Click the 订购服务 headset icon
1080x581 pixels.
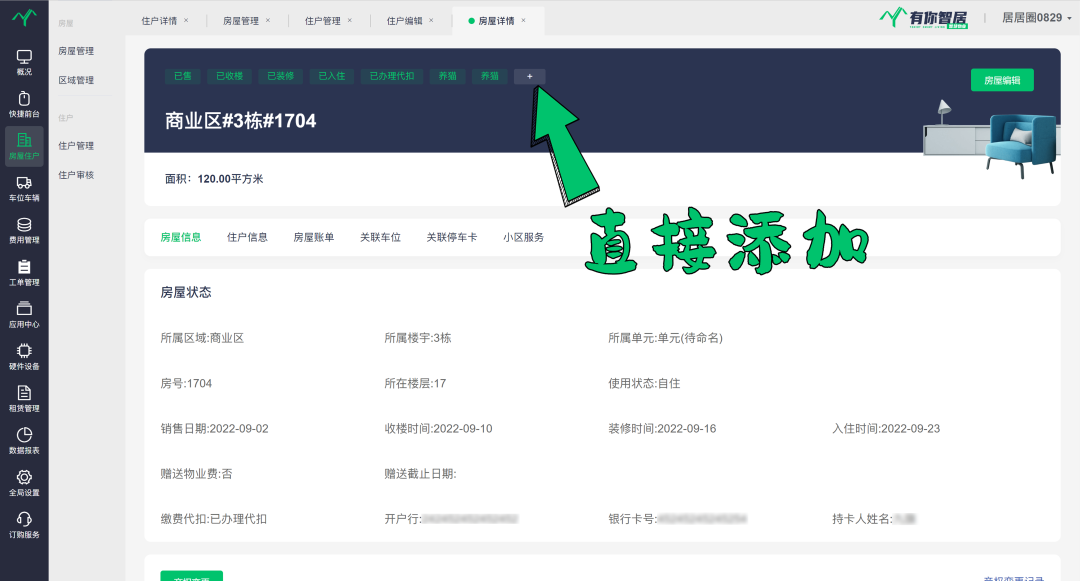(x=24, y=524)
